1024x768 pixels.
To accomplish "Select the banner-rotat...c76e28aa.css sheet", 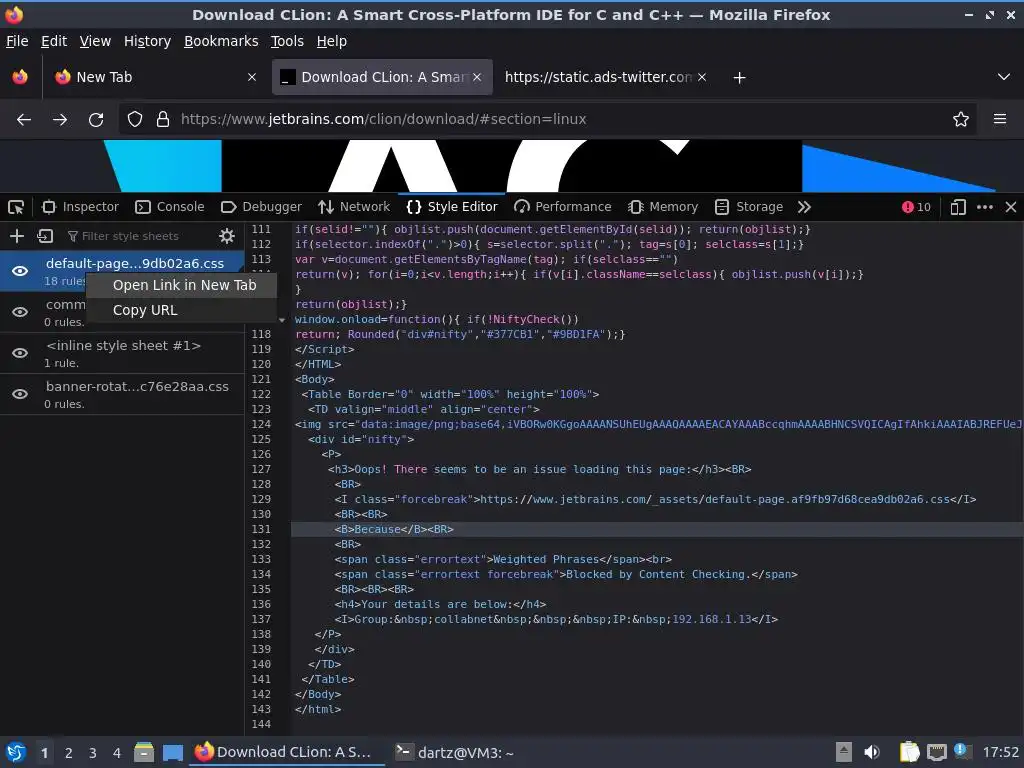I will (x=122, y=394).
